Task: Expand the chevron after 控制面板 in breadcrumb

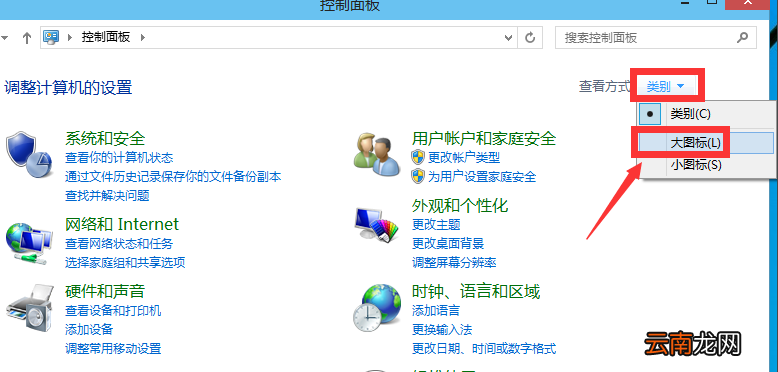Action: [143, 37]
